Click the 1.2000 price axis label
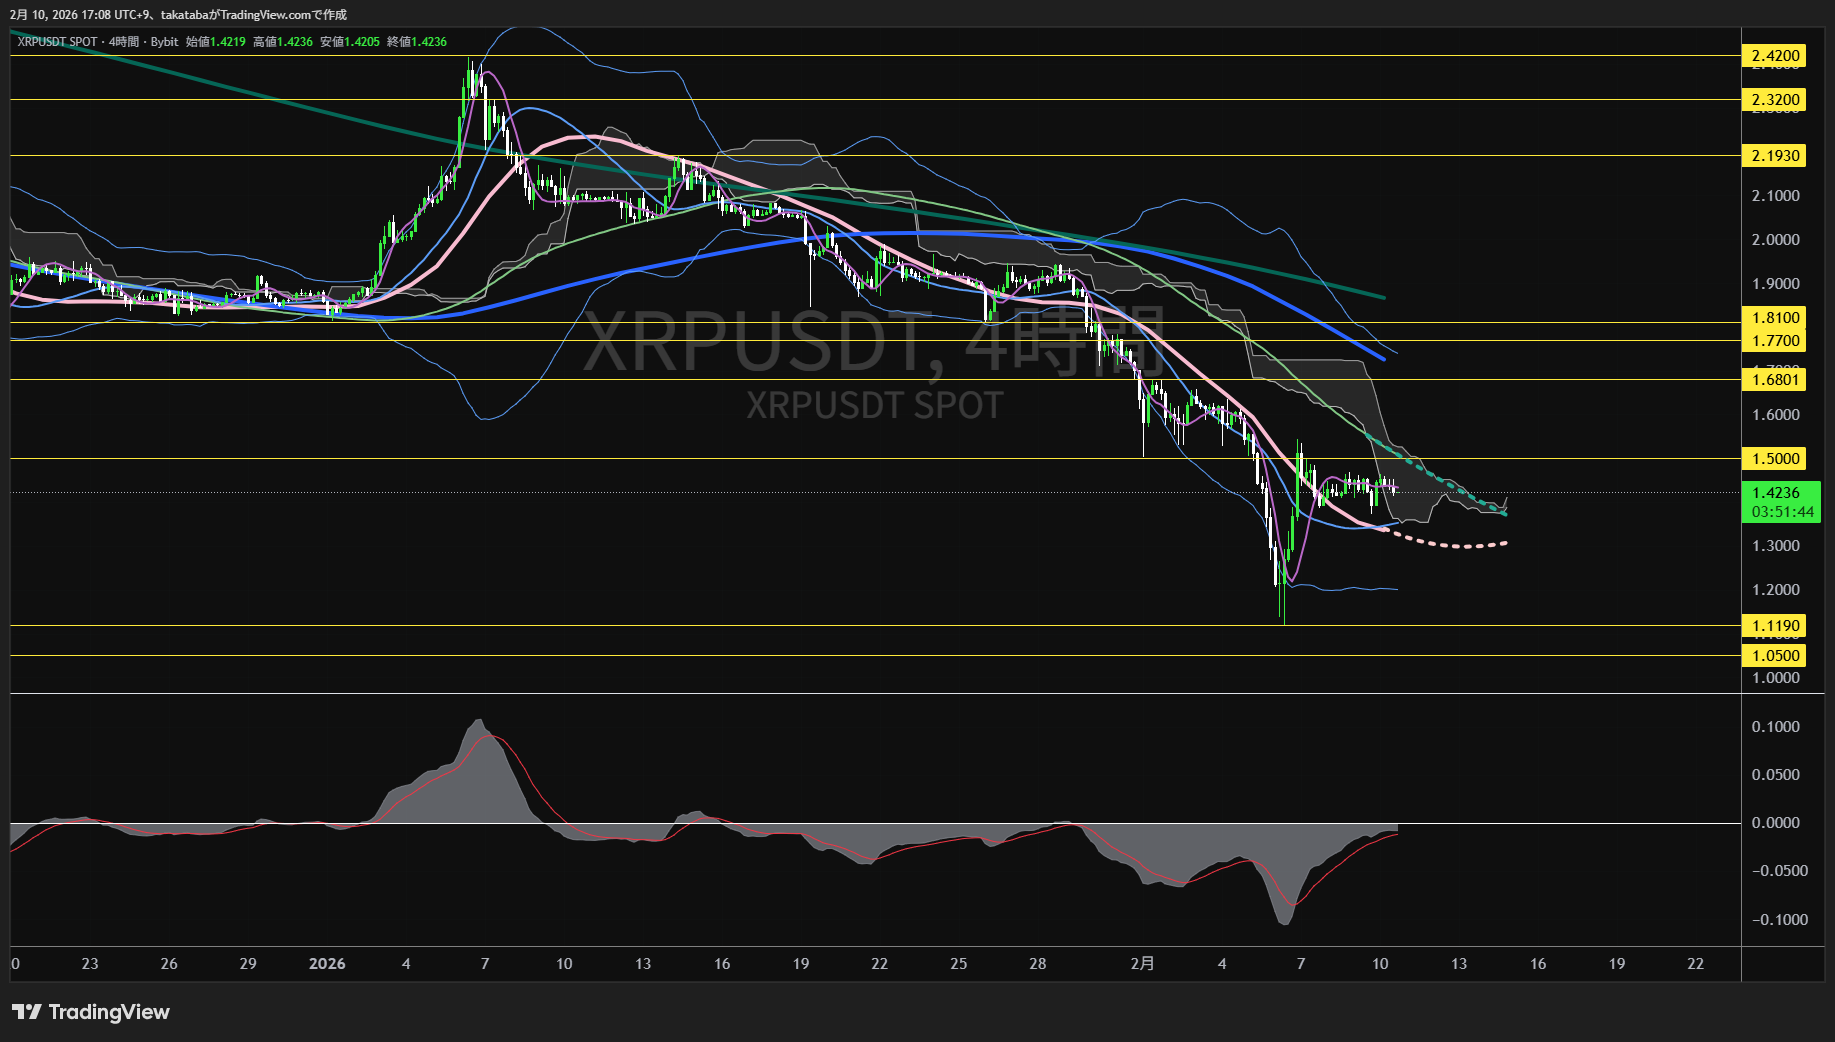This screenshot has width=1835, height=1042. [1775, 590]
